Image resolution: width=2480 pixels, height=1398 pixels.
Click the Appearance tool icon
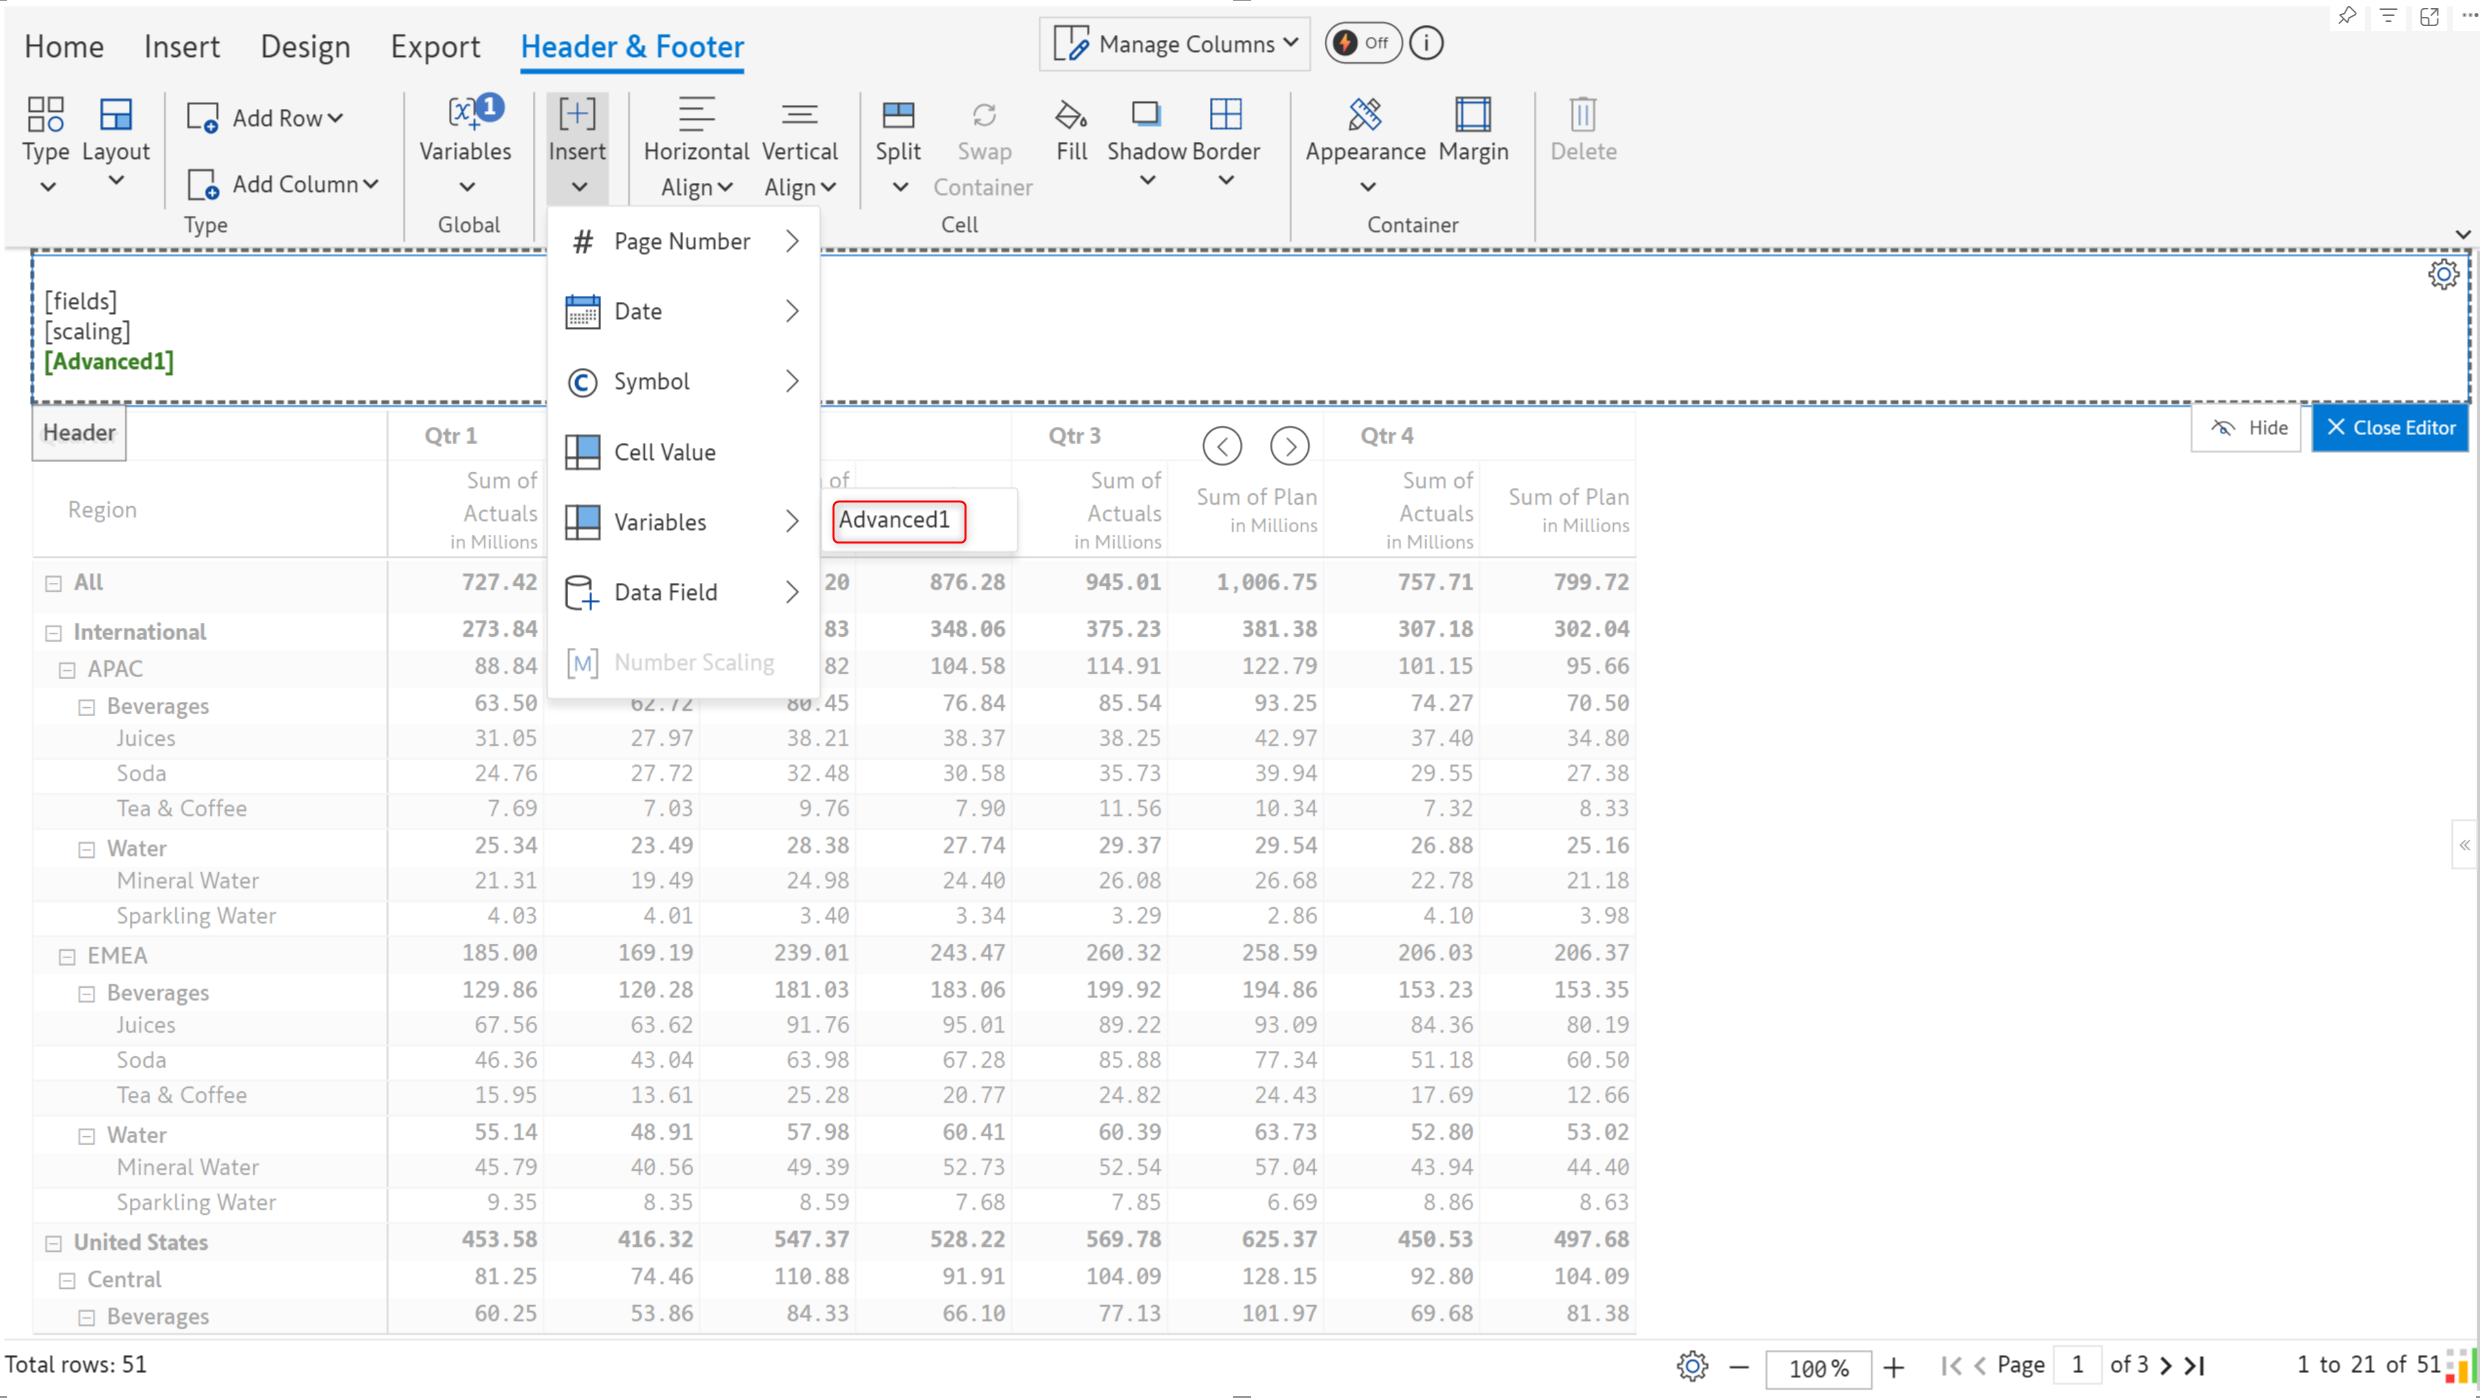[x=1364, y=116]
